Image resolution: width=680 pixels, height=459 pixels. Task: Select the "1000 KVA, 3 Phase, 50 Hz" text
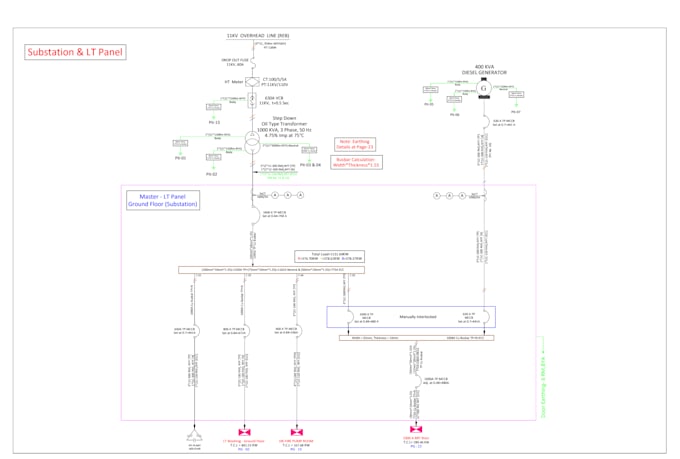[284, 130]
